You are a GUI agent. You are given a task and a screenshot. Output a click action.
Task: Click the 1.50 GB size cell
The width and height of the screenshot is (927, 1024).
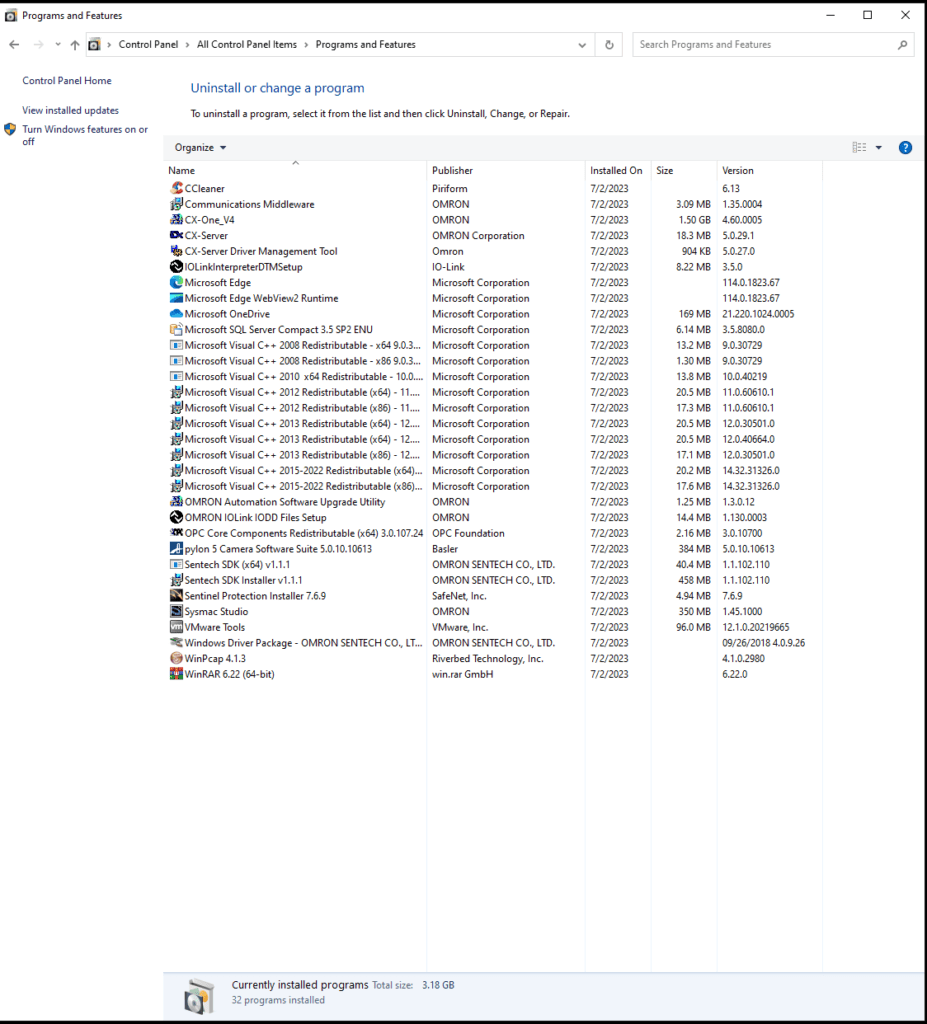[x=694, y=219]
